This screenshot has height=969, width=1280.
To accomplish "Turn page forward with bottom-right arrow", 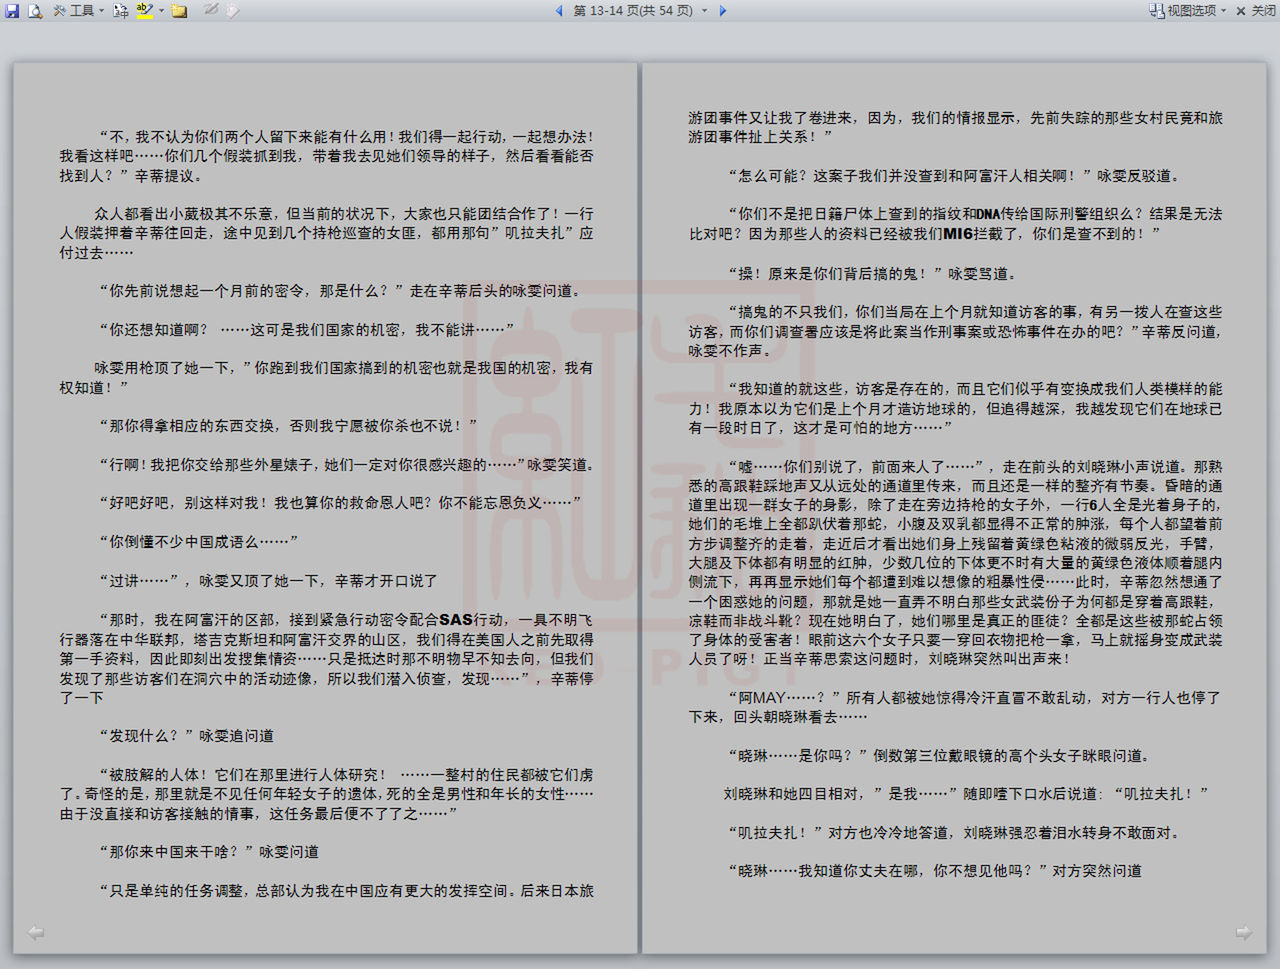I will pos(1243,933).
